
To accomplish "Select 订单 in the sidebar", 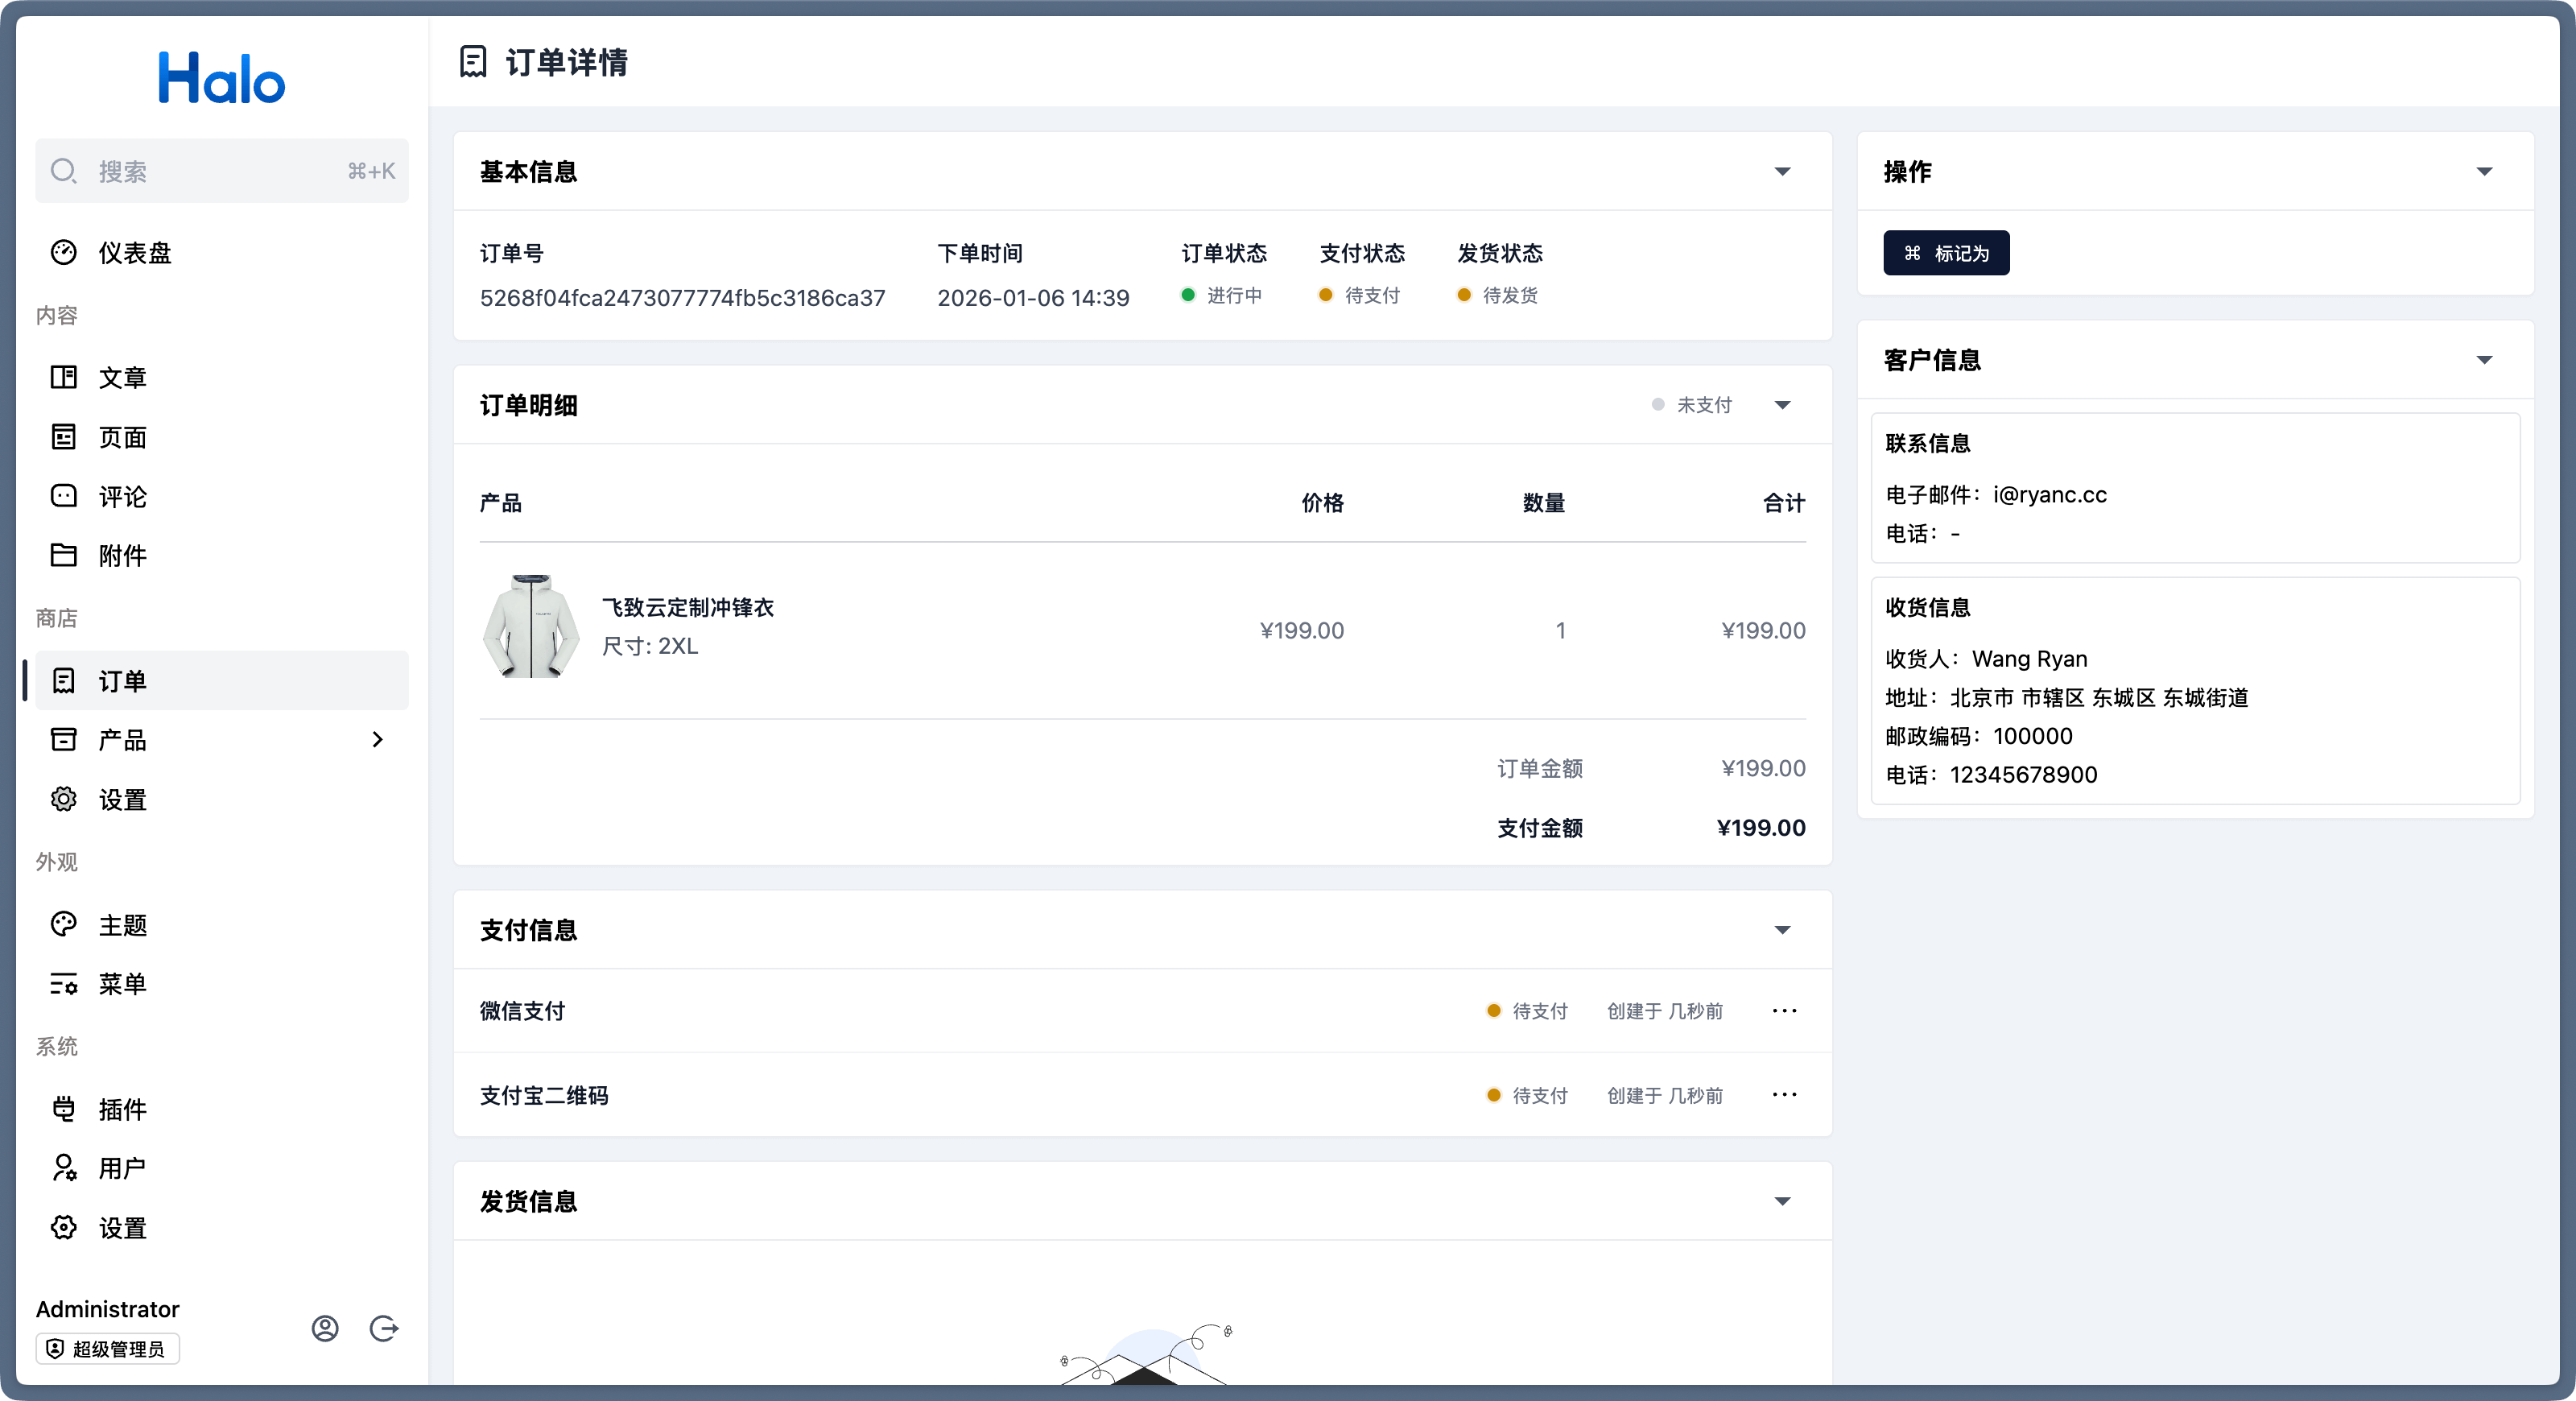I will pos(122,680).
